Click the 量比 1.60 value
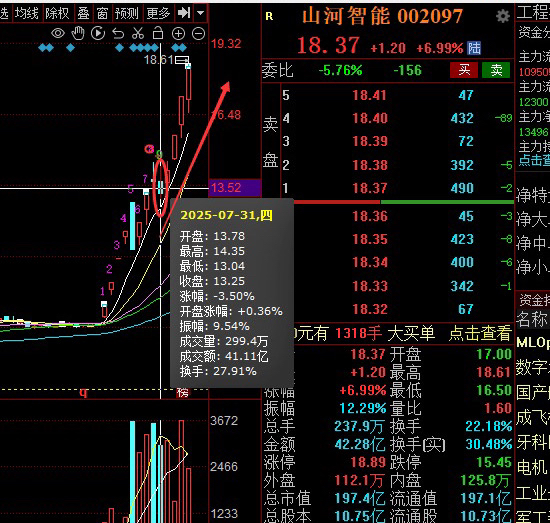 pos(498,408)
